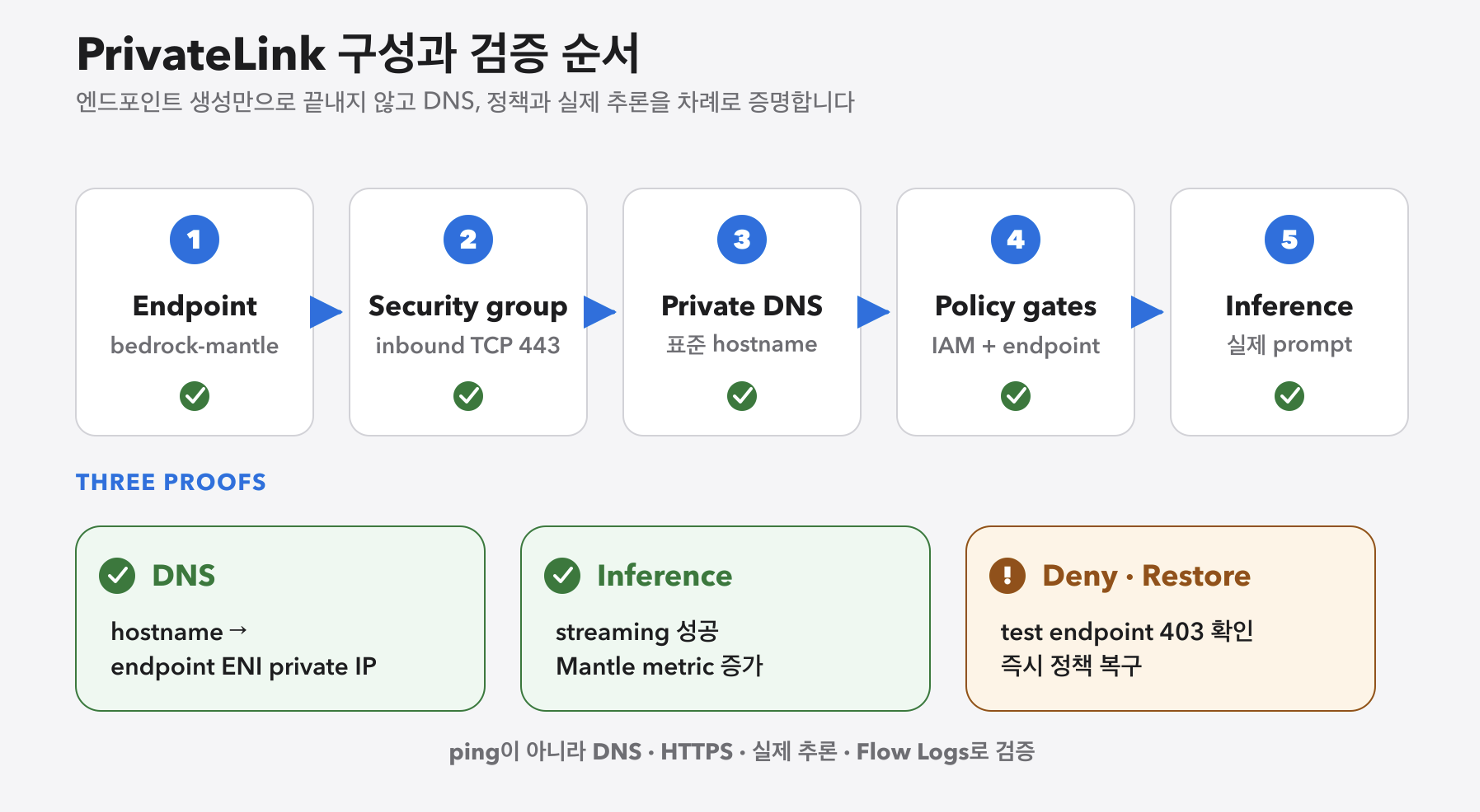Click the green checkmark under inbound TCP 443
The height and width of the screenshot is (812, 1480).
pyautogui.click(x=468, y=396)
